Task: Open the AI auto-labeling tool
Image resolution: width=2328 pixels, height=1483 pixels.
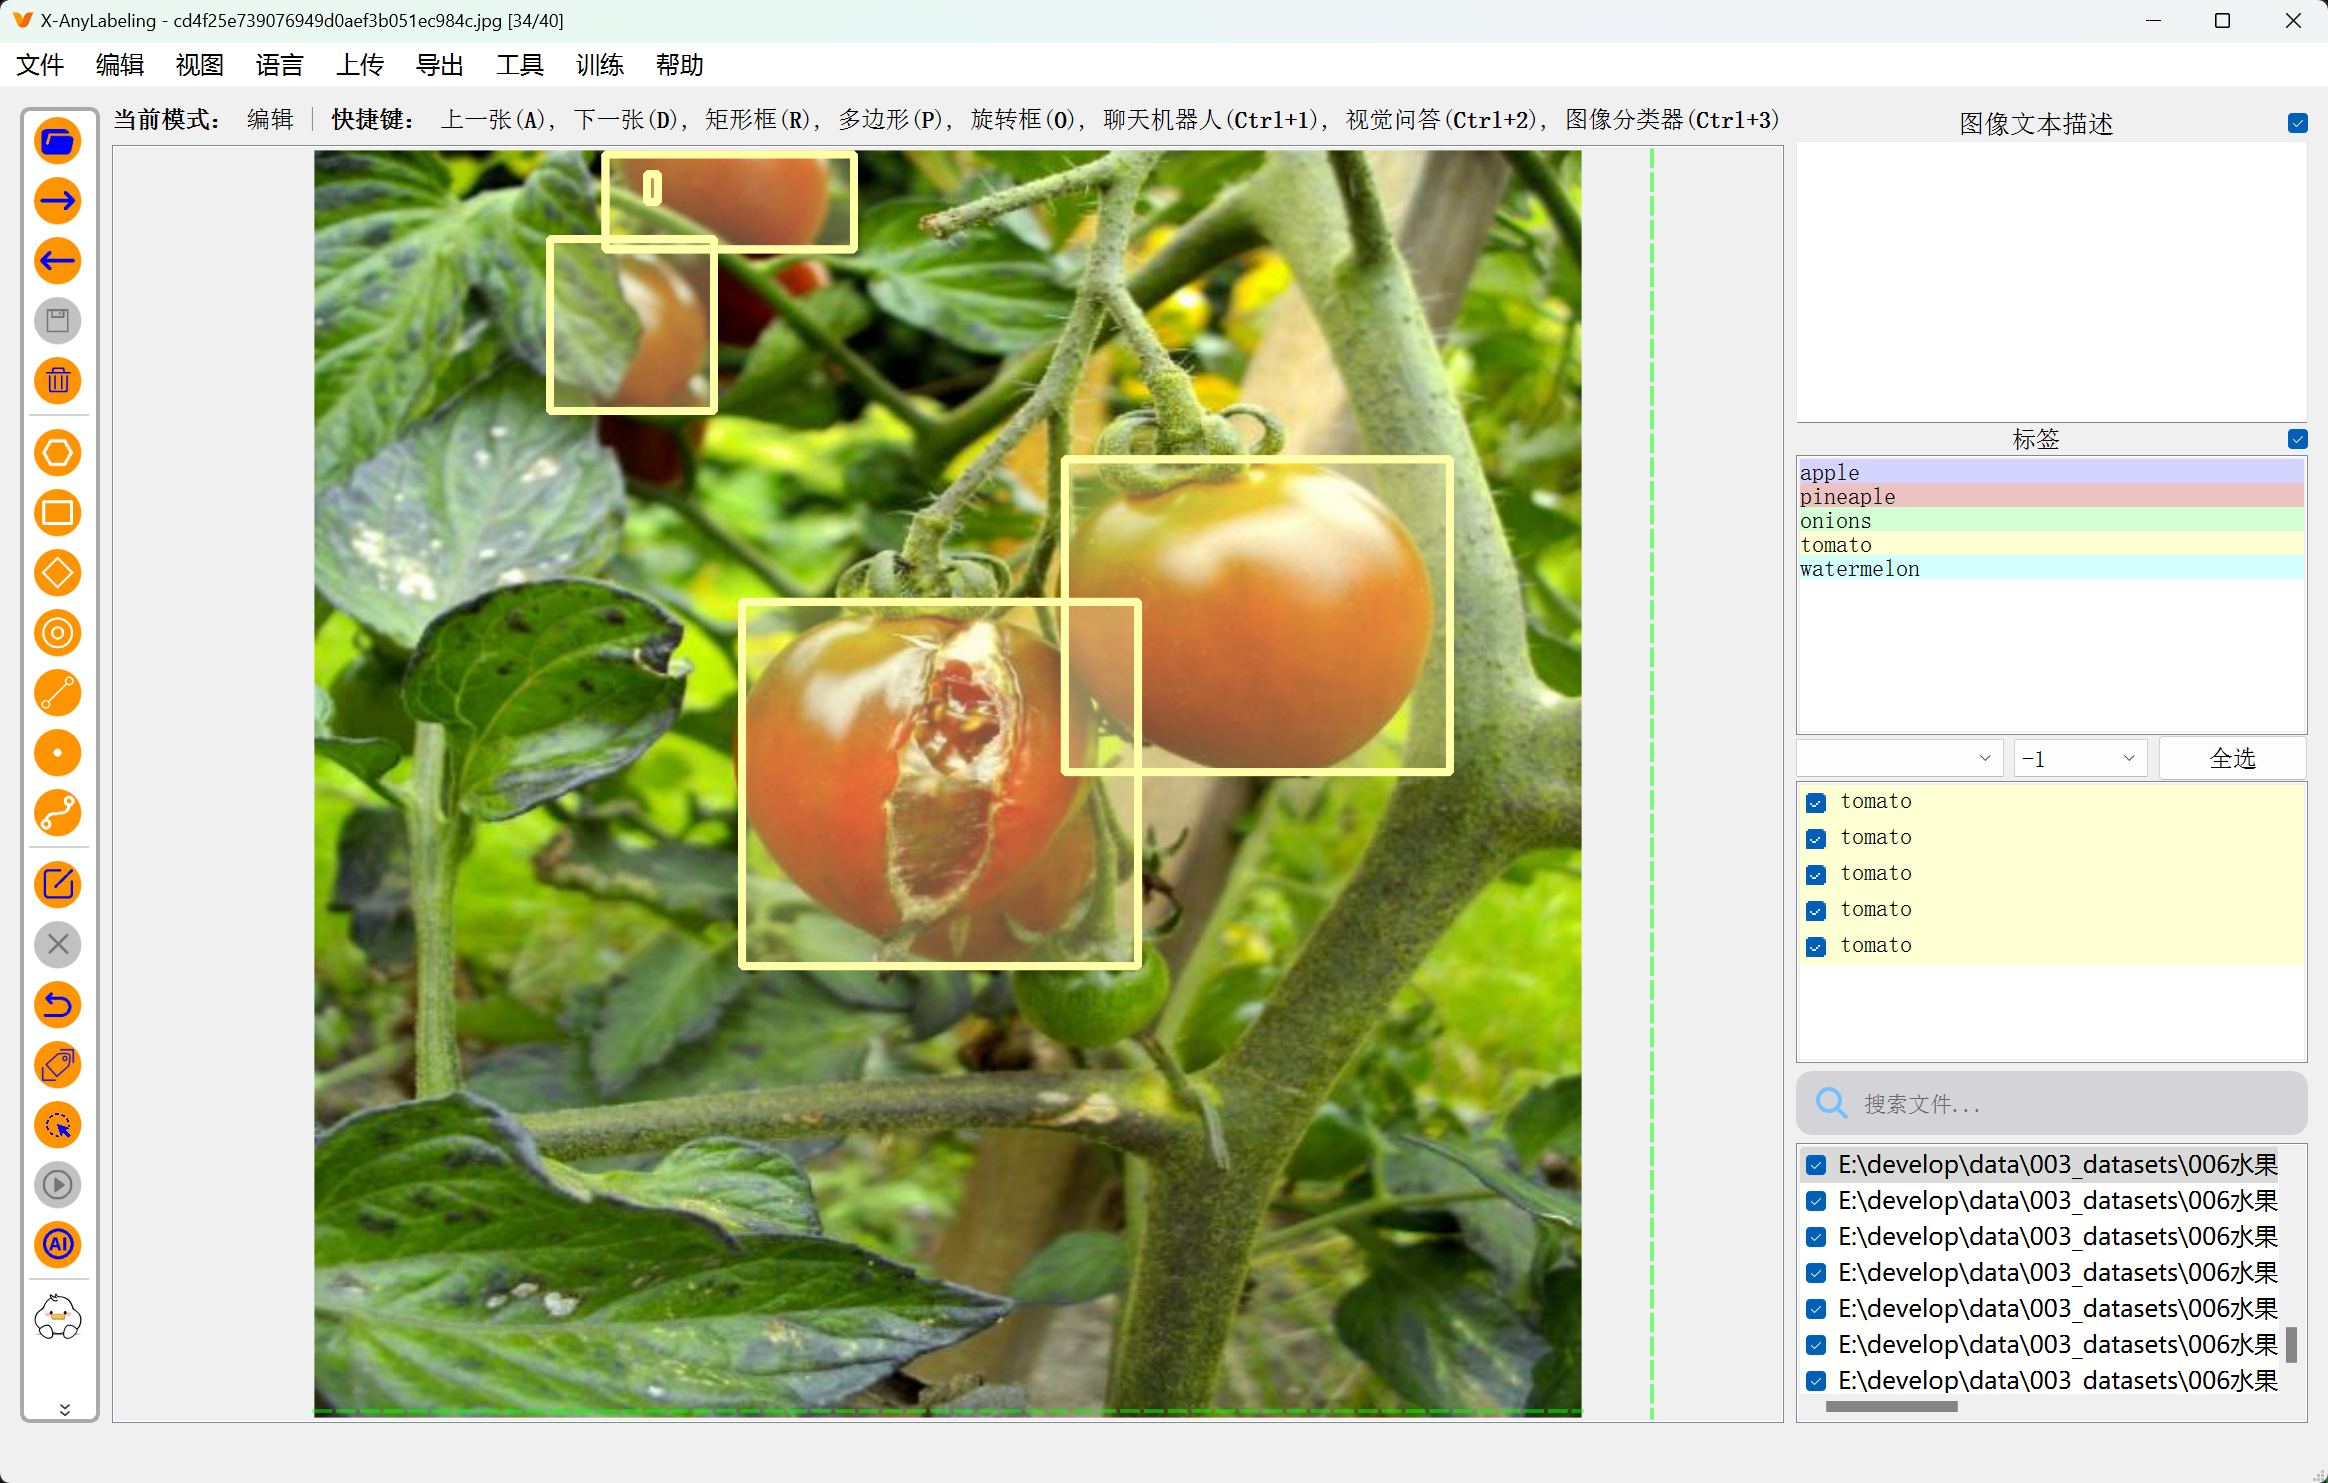Action: coord(58,1245)
